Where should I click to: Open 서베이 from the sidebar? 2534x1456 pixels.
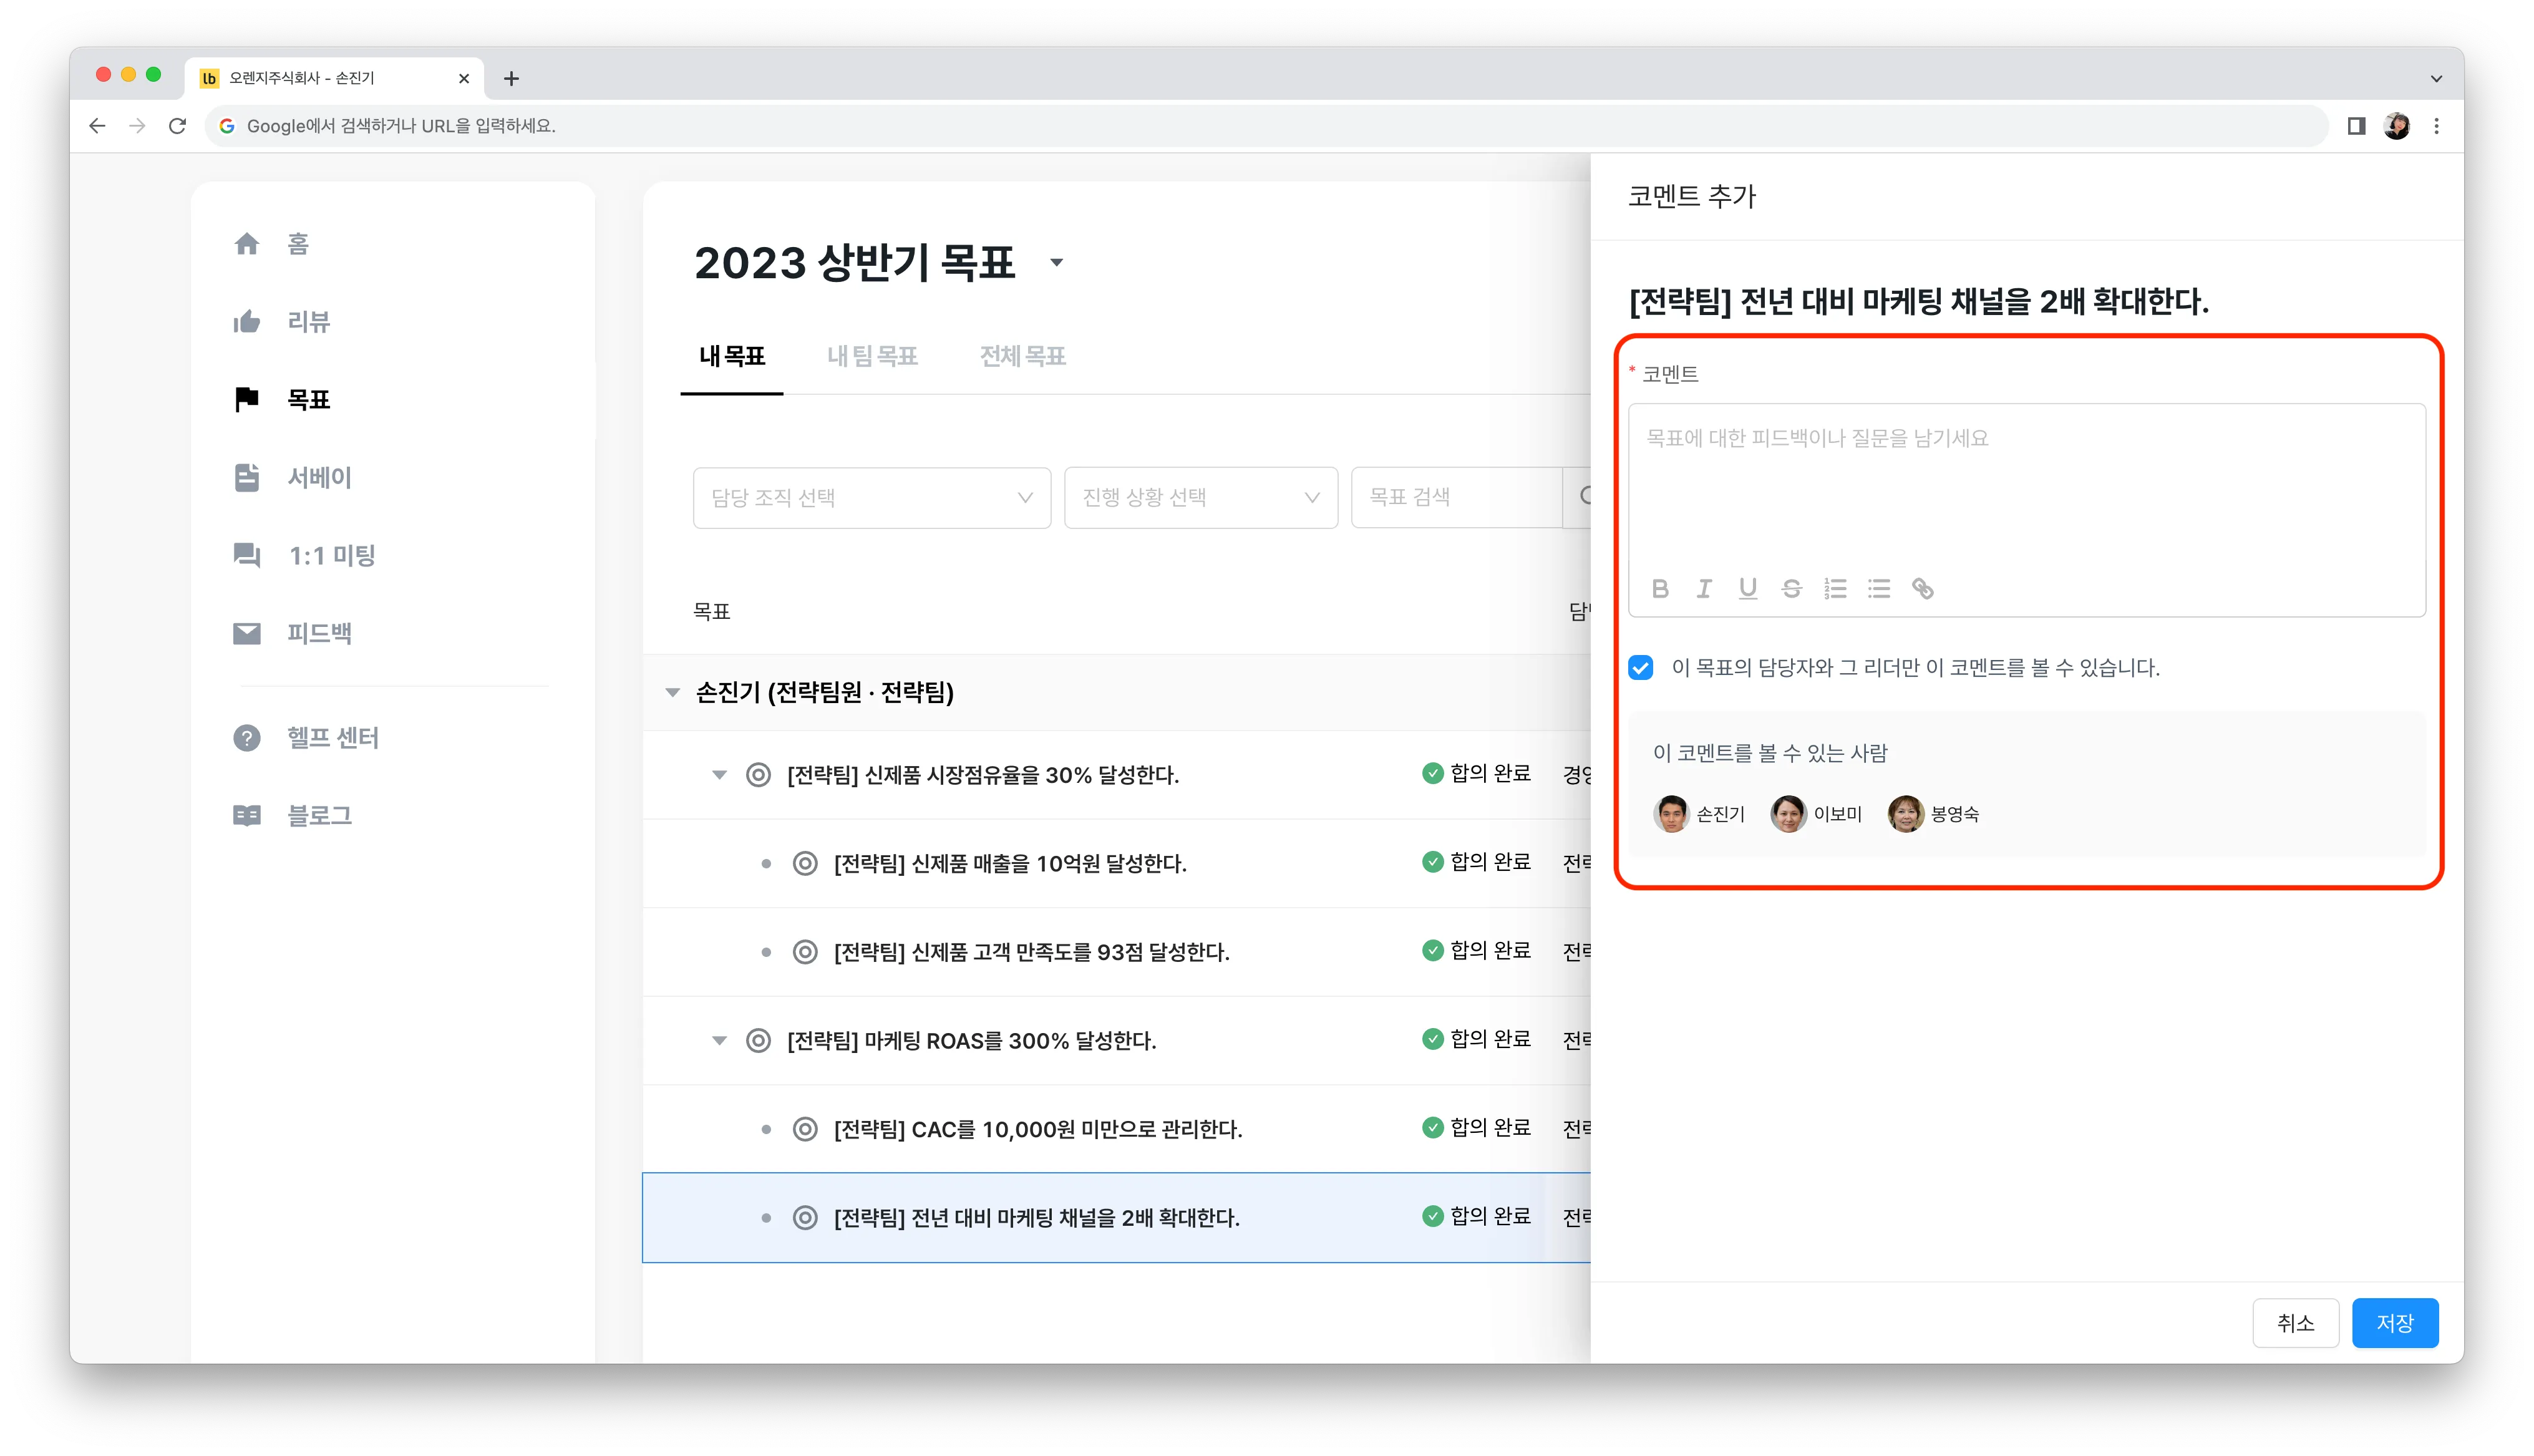click(319, 478)
